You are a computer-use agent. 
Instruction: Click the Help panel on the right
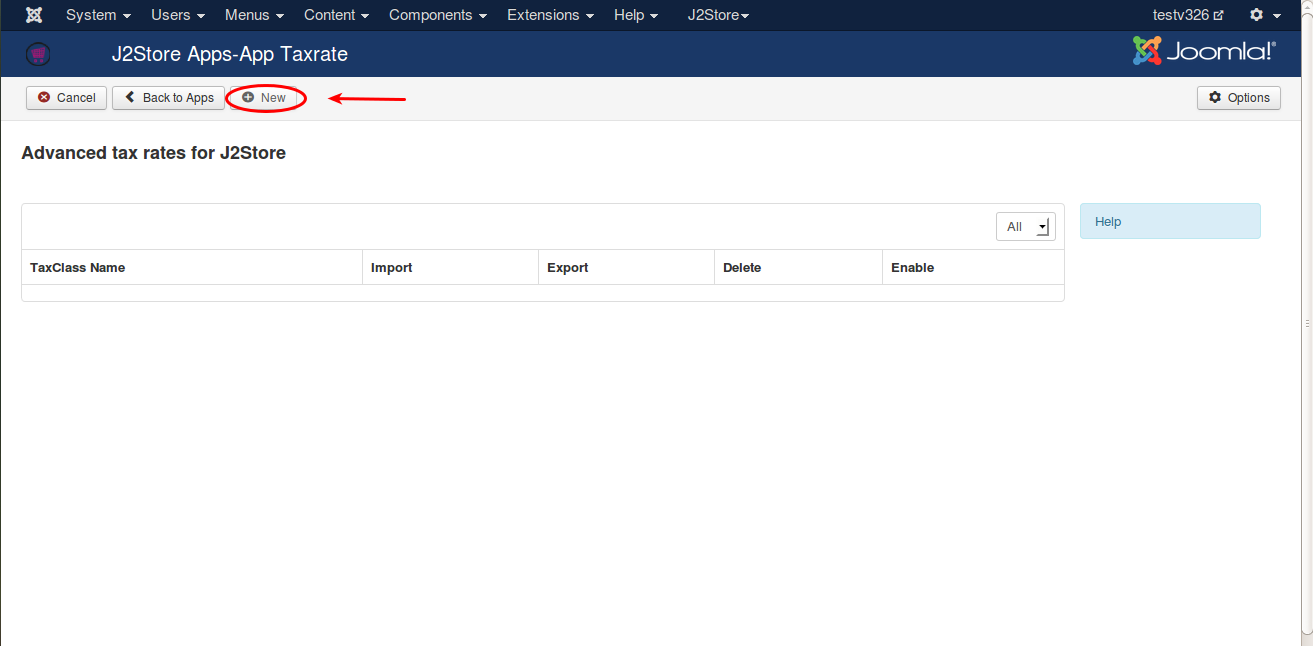1170,221
